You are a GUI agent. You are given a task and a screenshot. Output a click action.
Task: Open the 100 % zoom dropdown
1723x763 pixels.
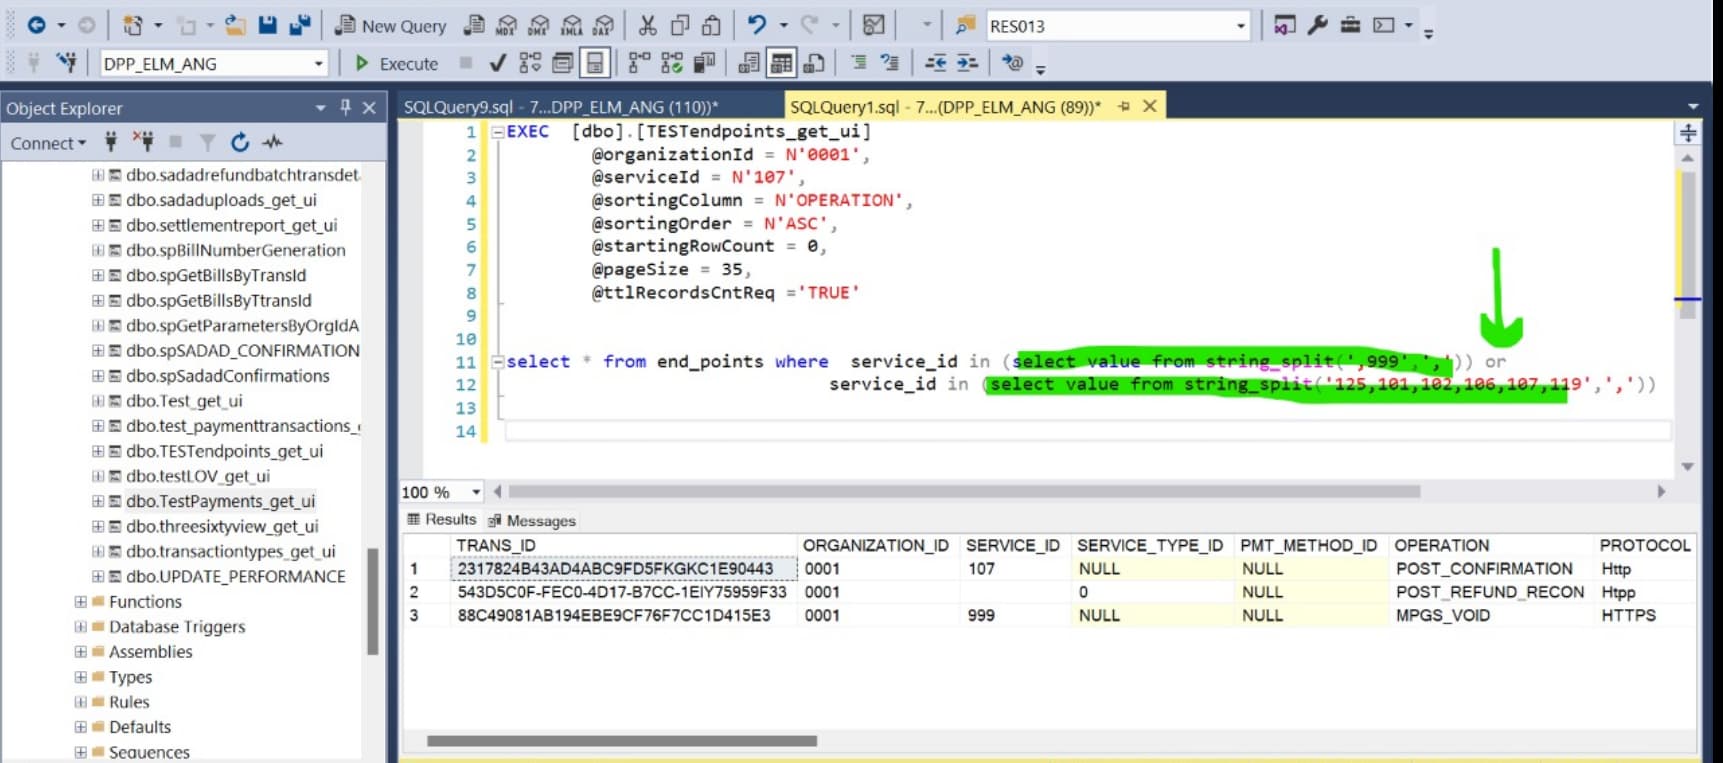[x=476, y=492]
